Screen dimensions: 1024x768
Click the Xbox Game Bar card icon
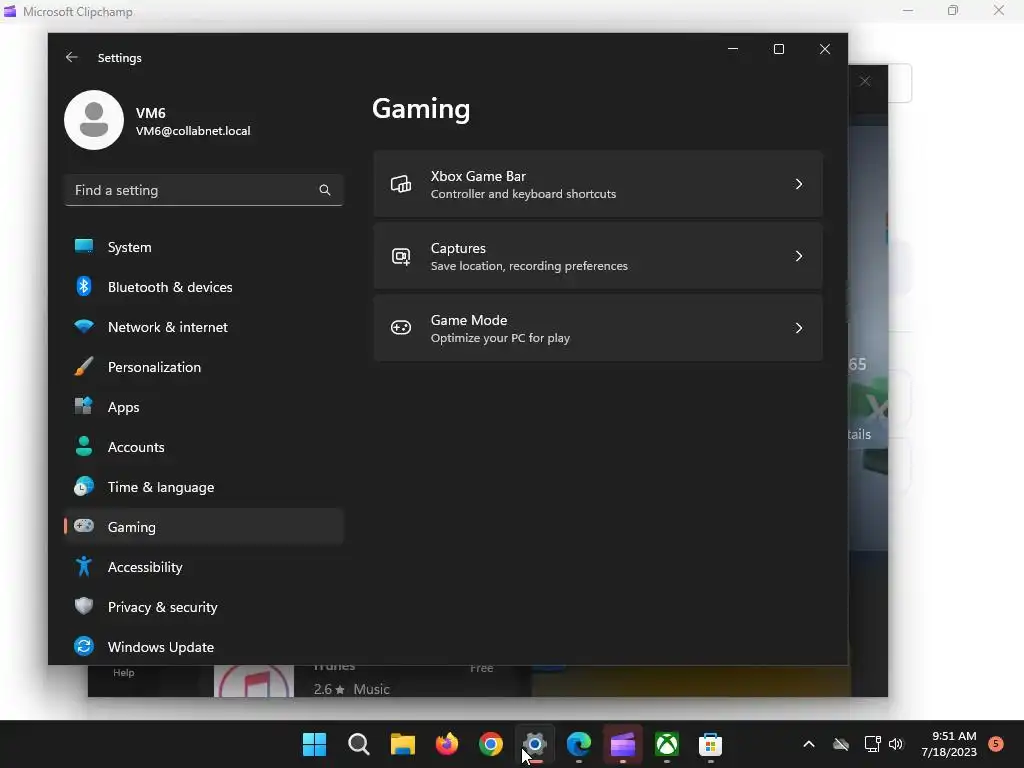[x=401, y=184]
